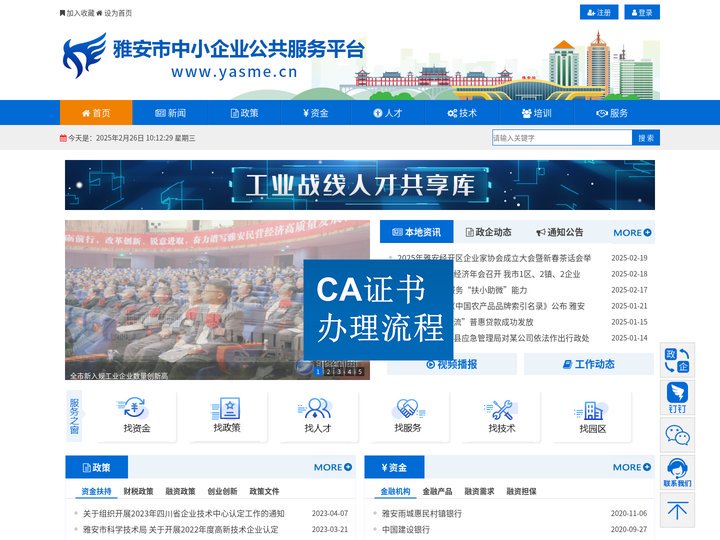720x540 pixels.
Task: Open the top navigation 资金 menu item
Action: [x=315, y=113]
